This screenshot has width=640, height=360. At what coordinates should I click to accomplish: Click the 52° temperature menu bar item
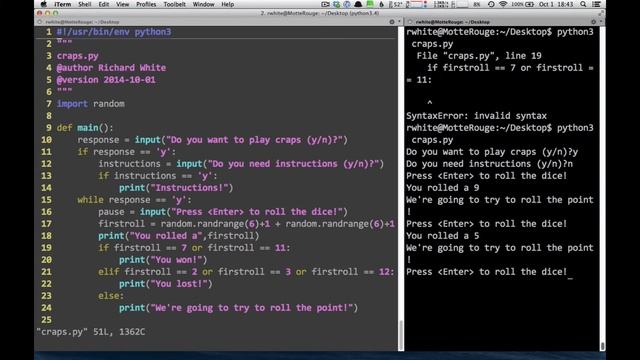[x=396, y=4]
